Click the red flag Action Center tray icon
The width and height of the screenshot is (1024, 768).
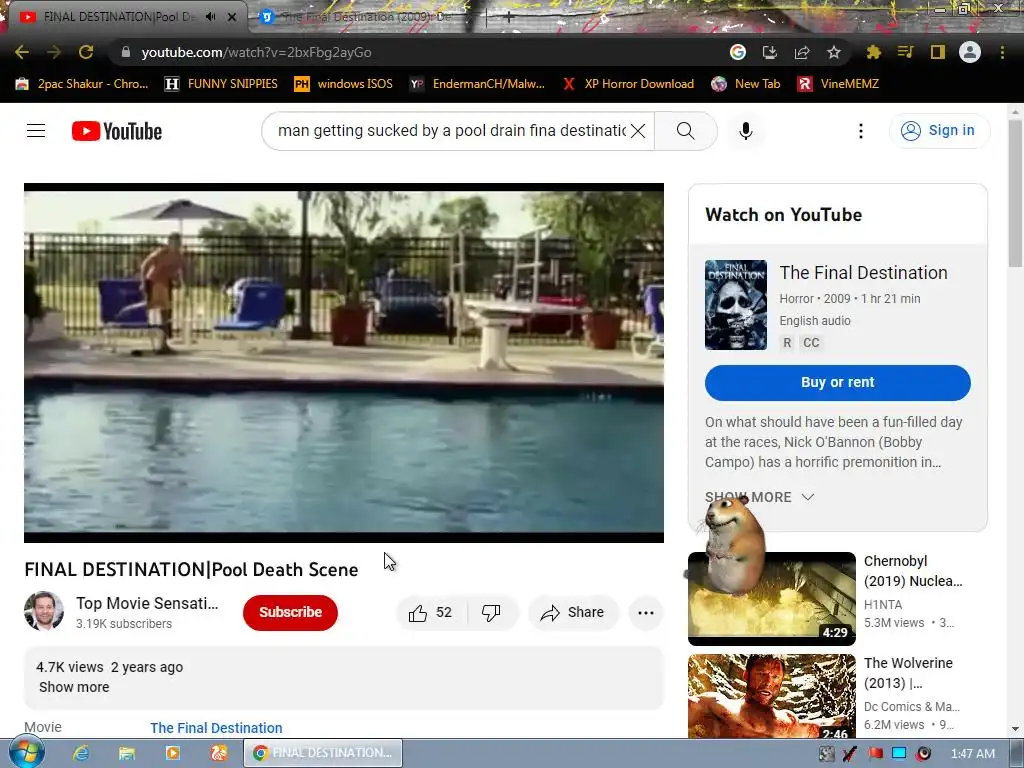click(875, 754)
